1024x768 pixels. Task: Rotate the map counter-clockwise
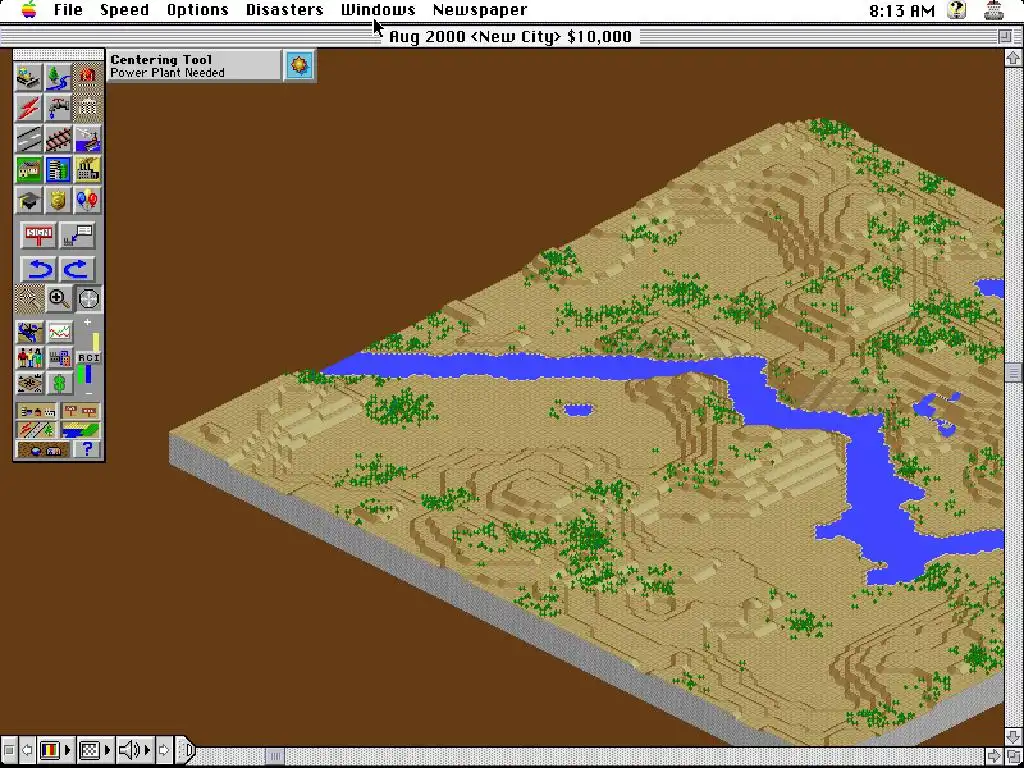click(x=38, y=268)
